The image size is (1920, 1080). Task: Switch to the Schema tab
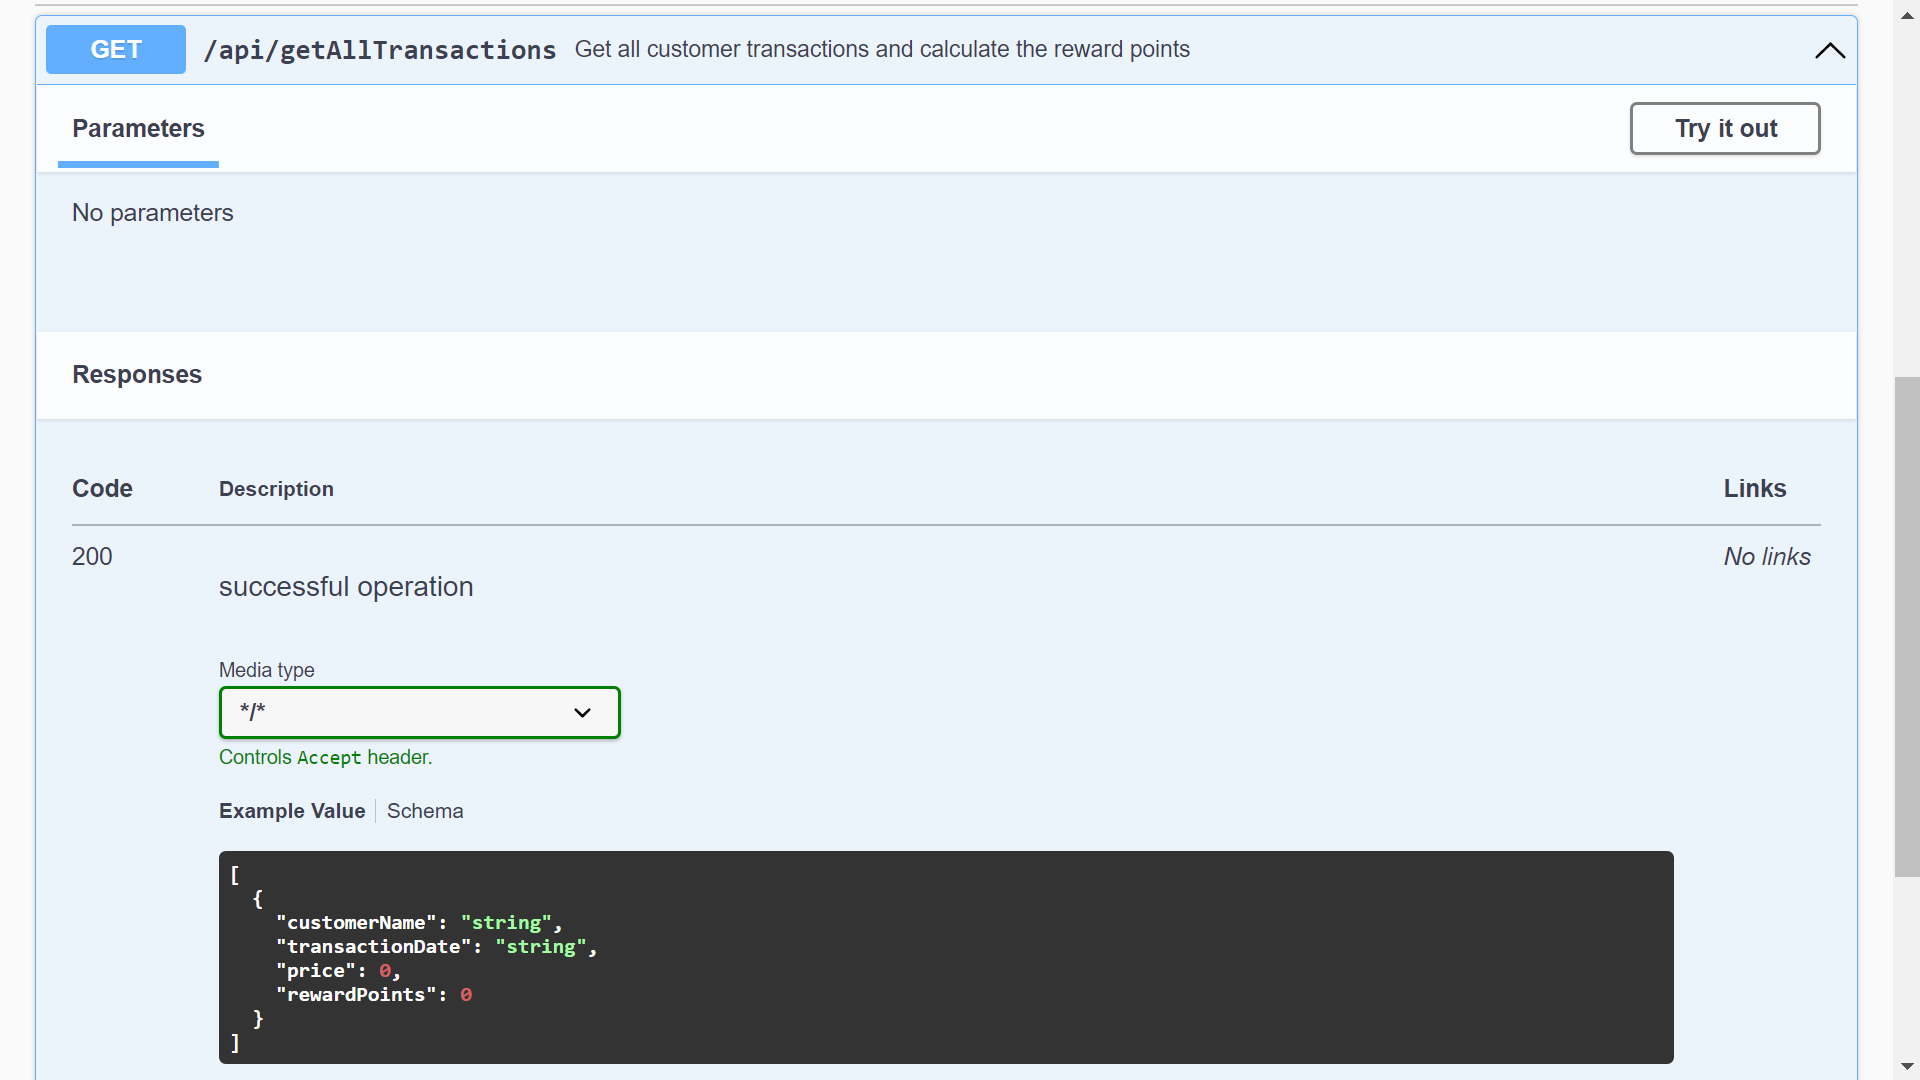424,811
